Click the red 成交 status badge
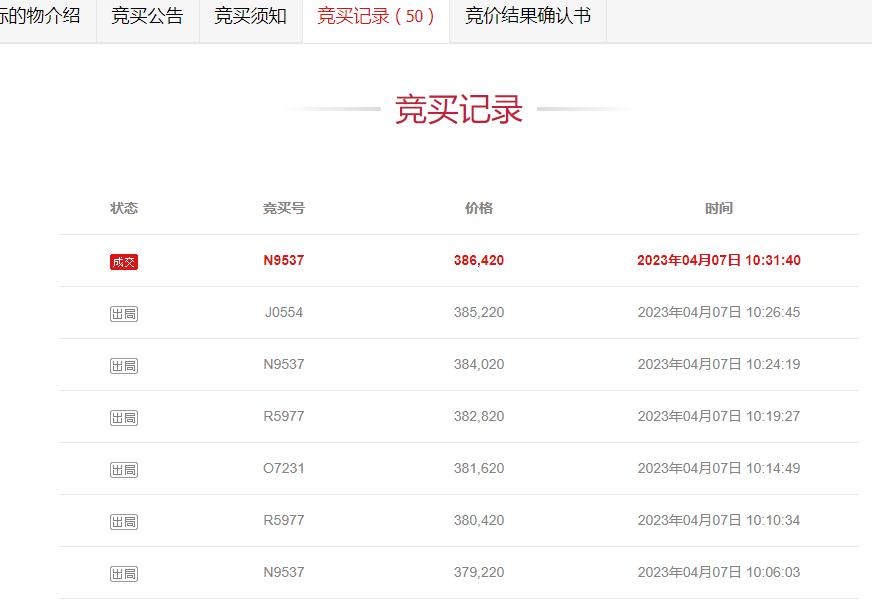This screenshot has height=607, width=872. pyautogui.click(x=124, y=260)
